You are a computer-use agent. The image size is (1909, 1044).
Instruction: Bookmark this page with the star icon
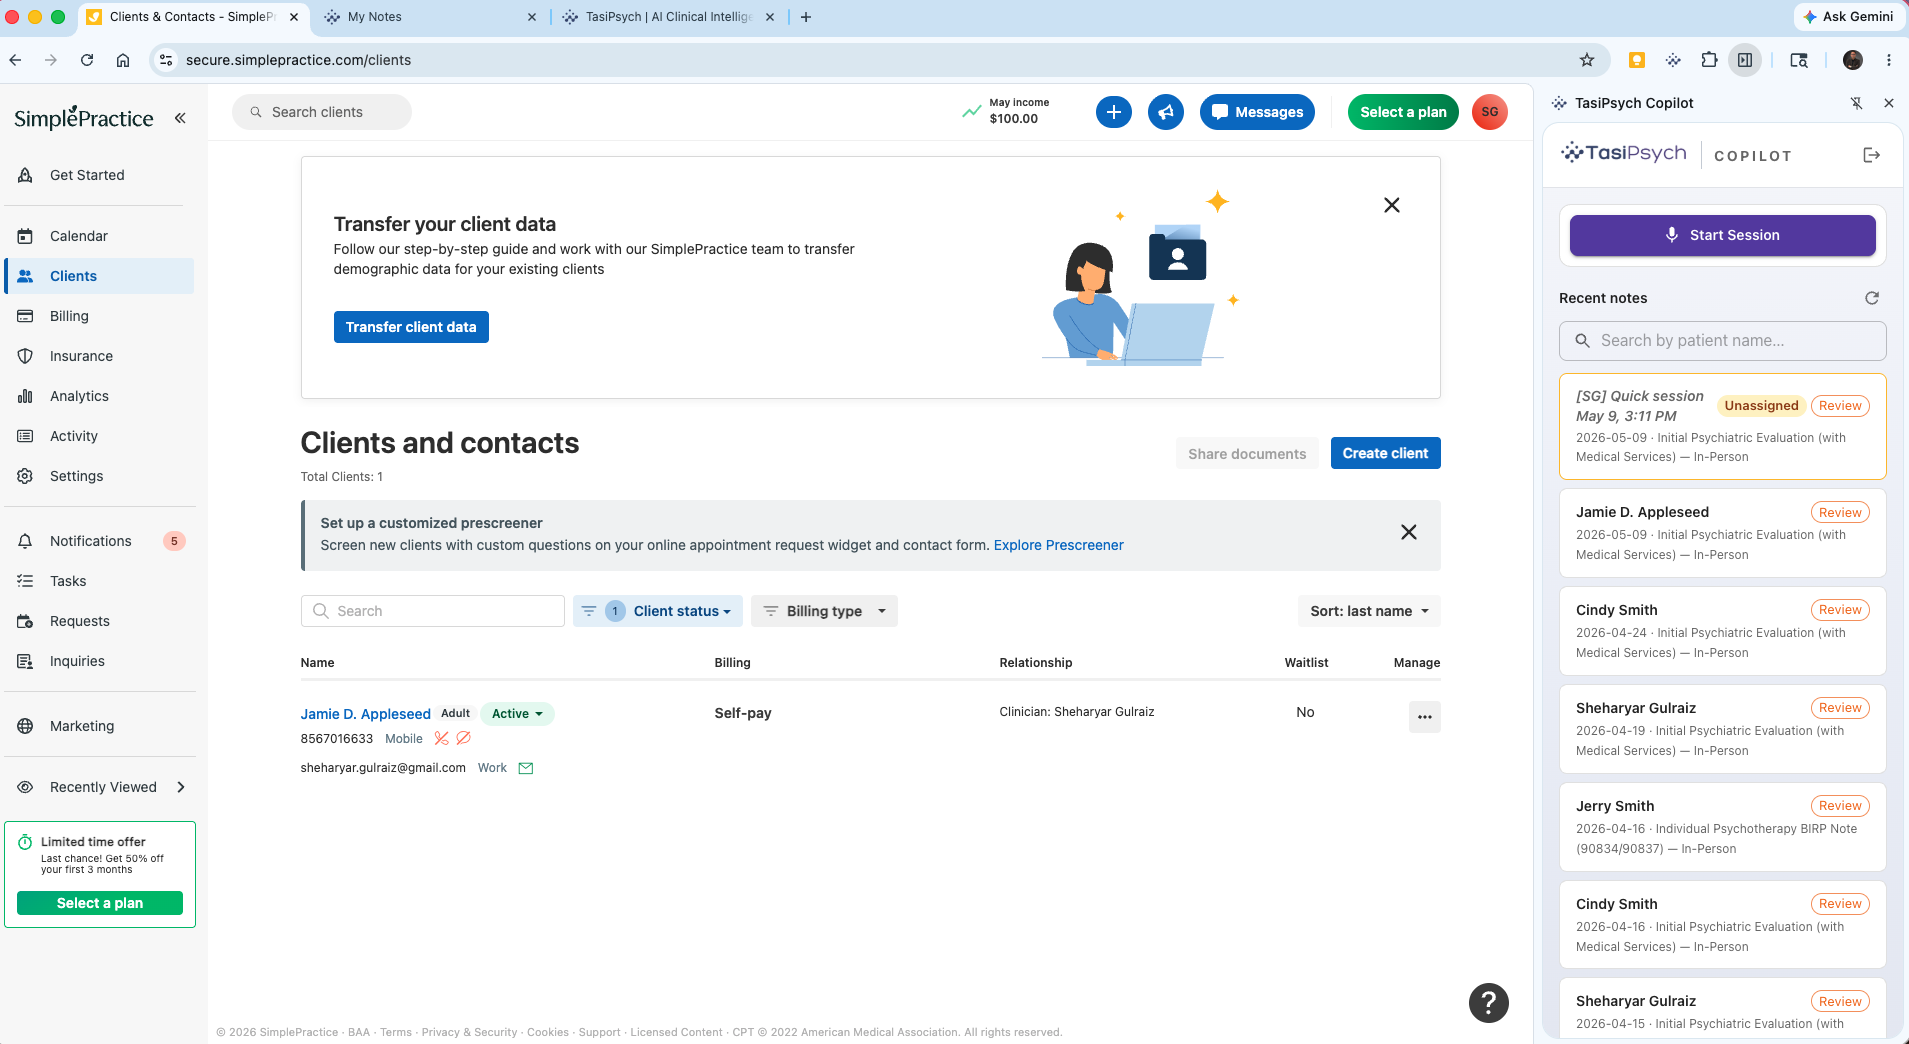tap(1587, 60)
